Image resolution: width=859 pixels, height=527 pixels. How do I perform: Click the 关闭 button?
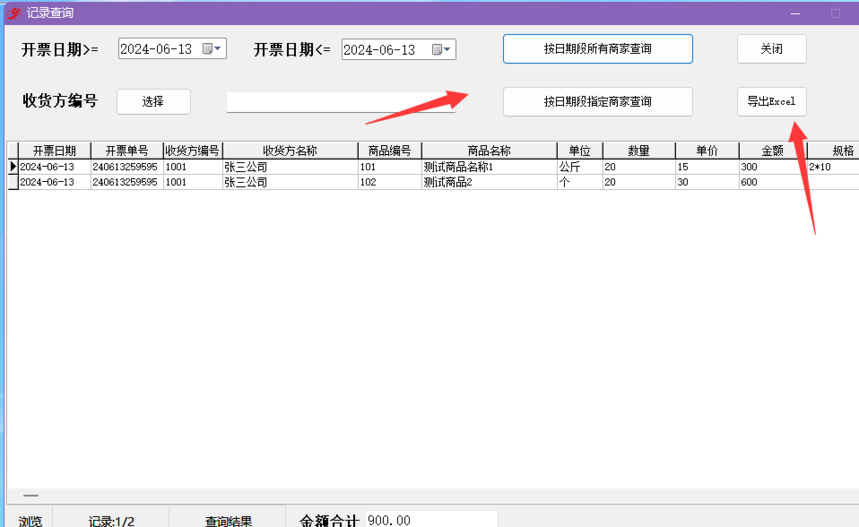(771, 49)
